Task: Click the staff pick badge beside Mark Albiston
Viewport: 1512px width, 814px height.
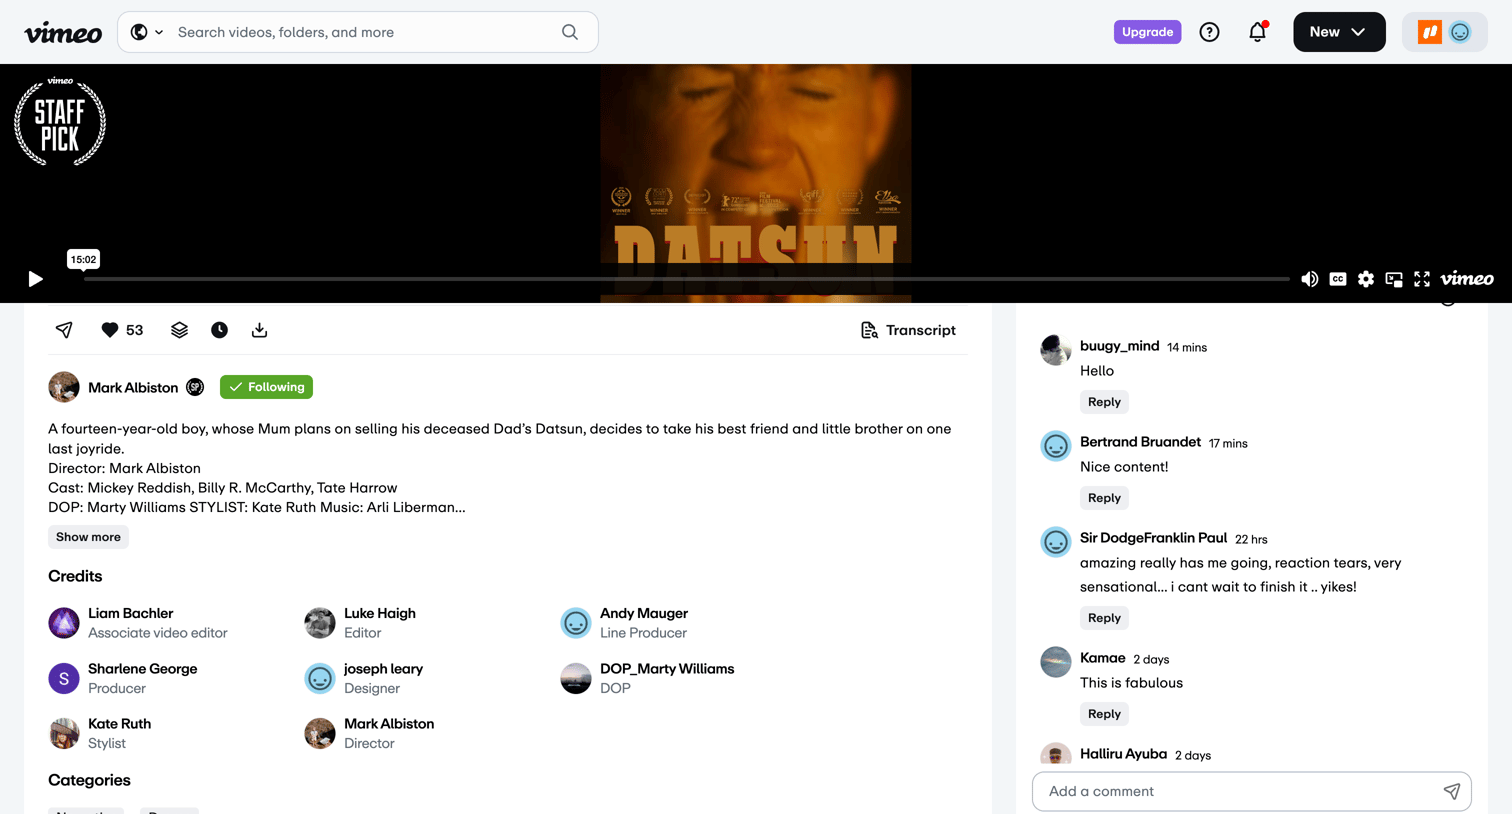Action: (x=195, y=387)
